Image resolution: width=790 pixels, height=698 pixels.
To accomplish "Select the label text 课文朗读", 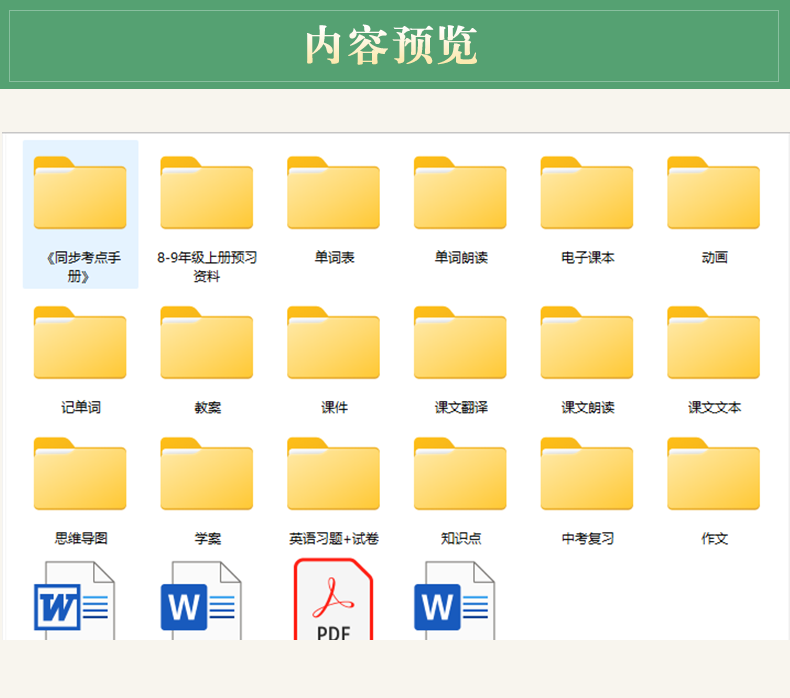I will click(588, 407).
